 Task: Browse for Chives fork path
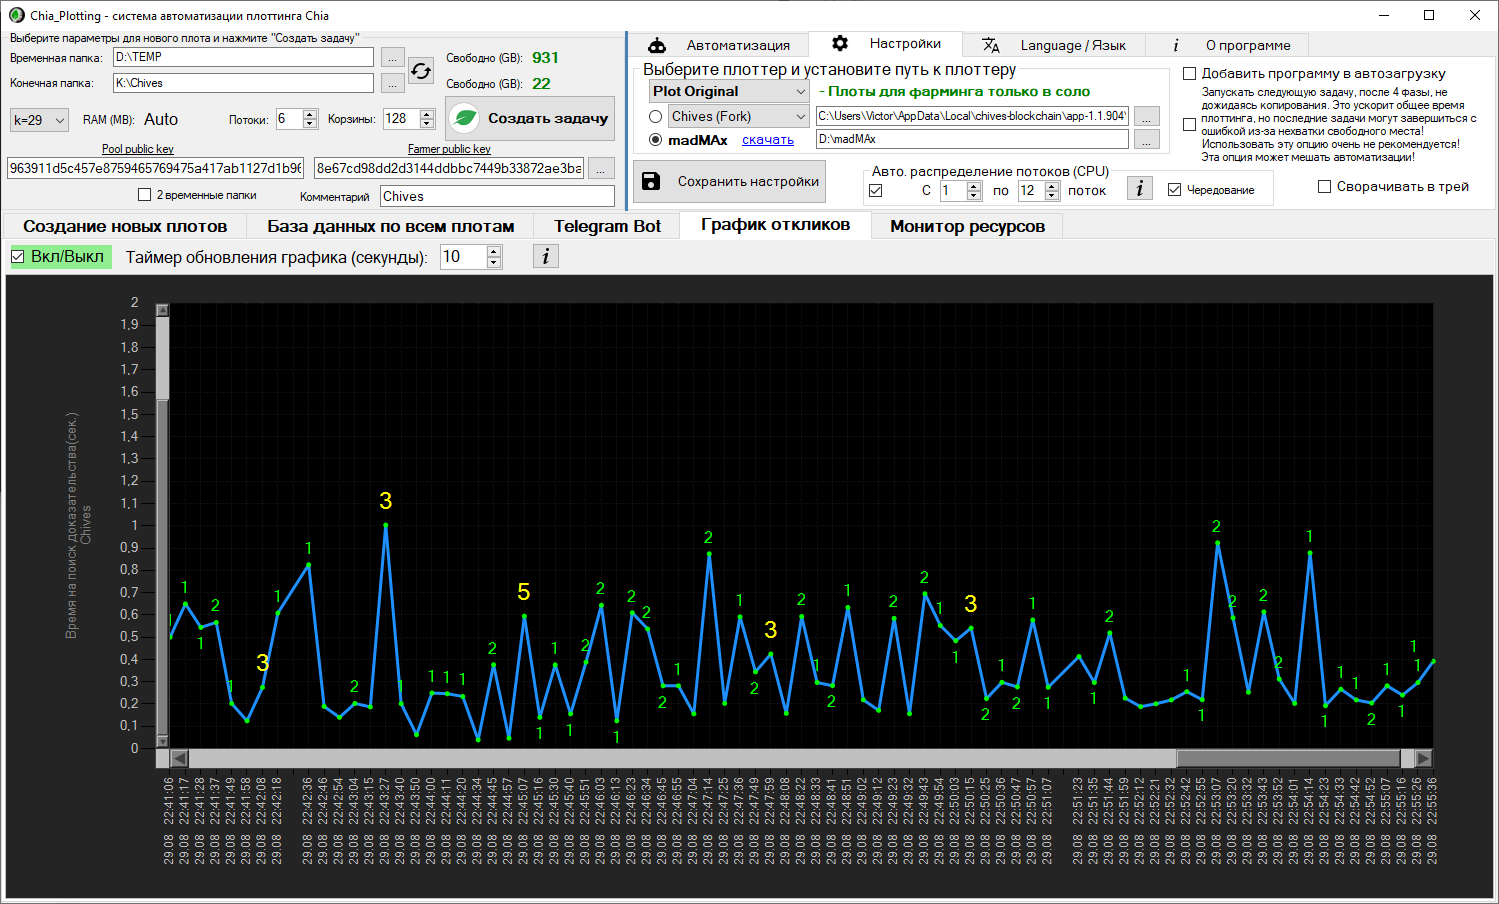[1147, 117]
